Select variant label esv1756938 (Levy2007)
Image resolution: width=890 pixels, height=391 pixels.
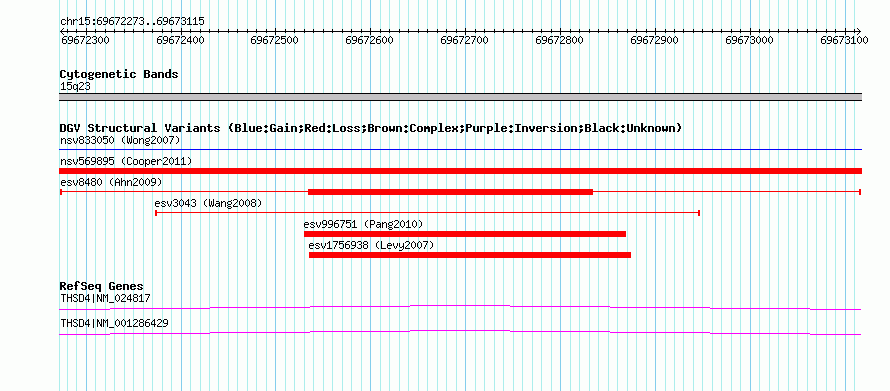[371, 245]
